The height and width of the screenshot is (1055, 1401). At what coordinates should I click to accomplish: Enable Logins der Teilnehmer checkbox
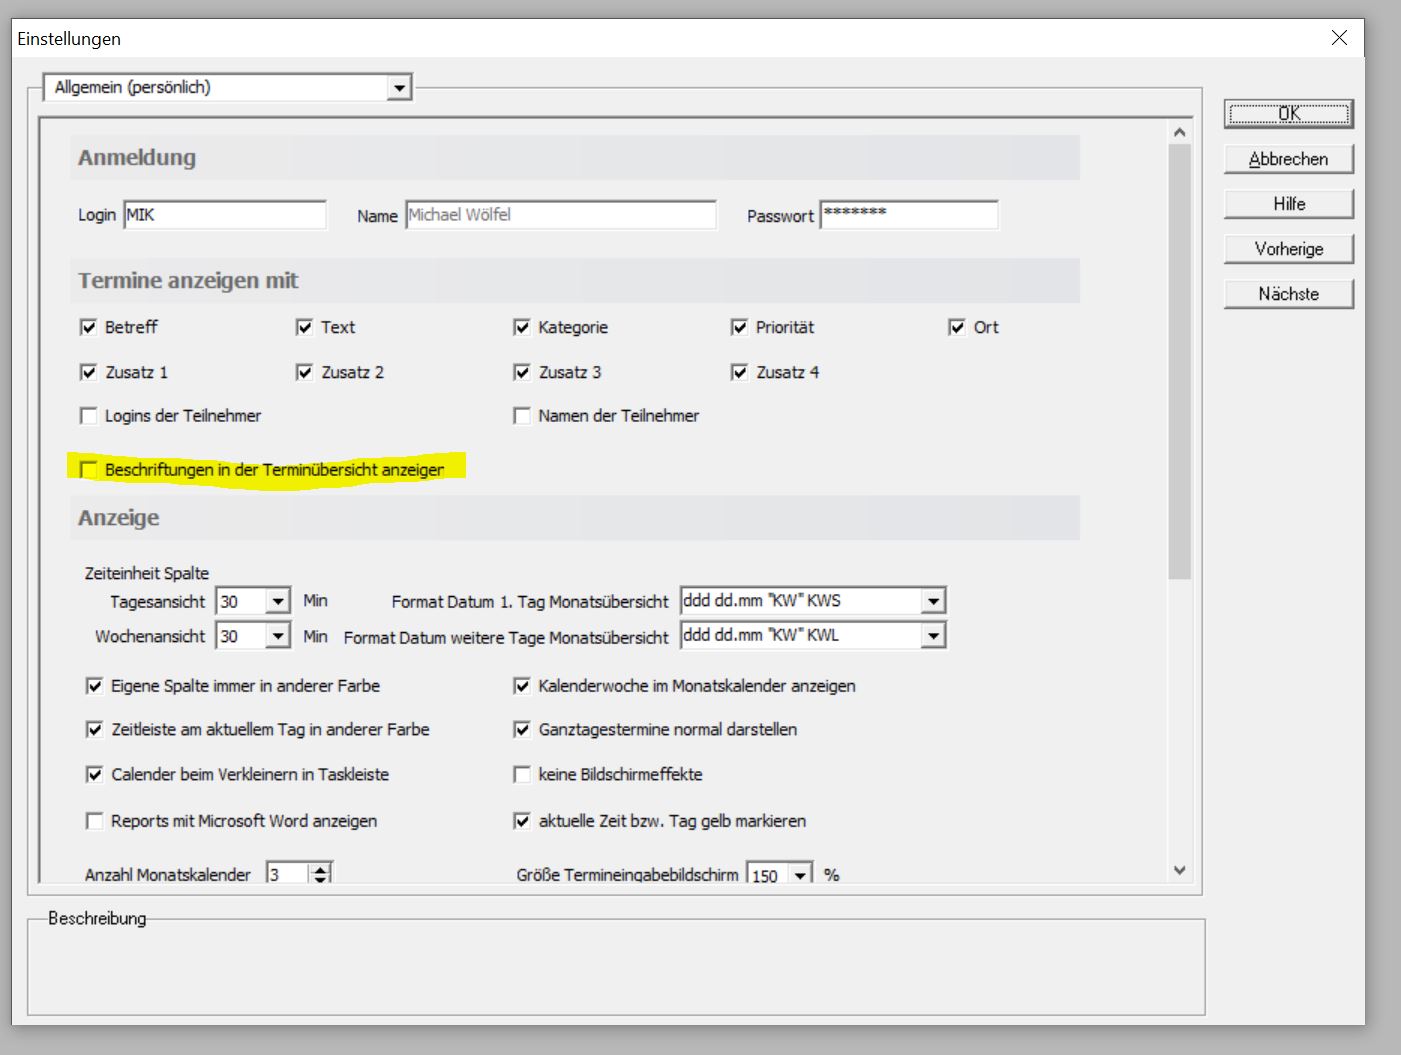point(89,416)
